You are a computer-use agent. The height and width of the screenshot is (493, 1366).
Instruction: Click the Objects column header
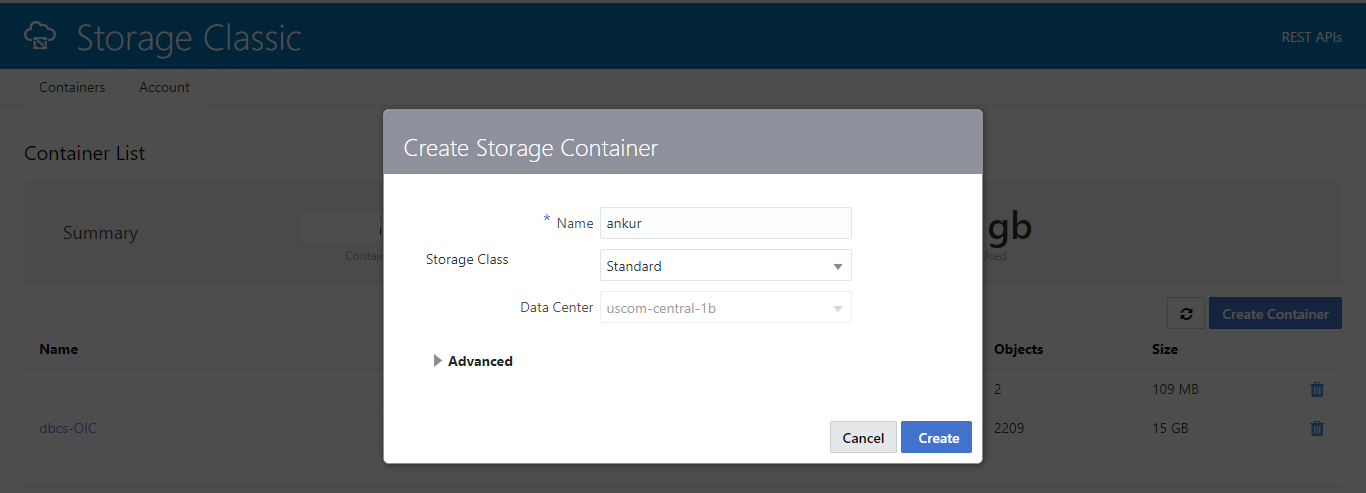[x=1018, y=349]
